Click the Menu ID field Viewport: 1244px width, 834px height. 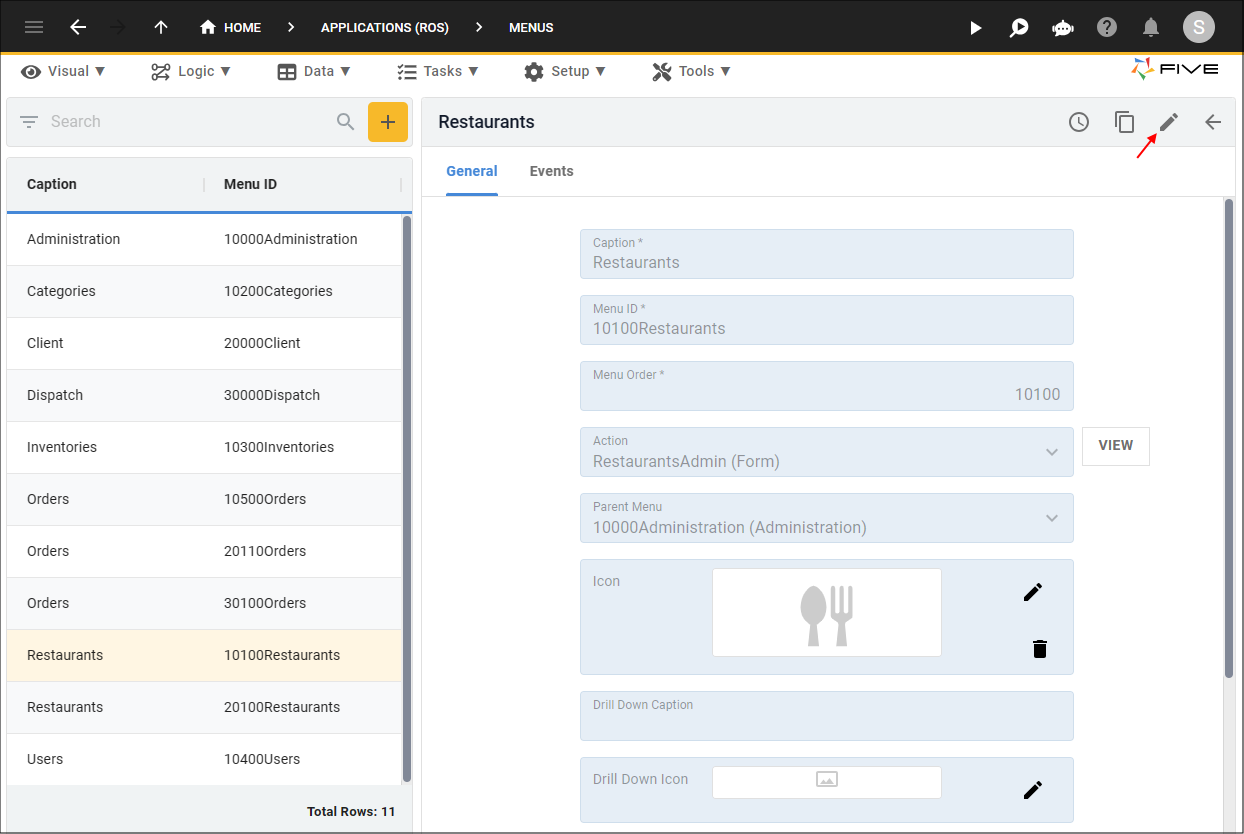click(827, 320)
